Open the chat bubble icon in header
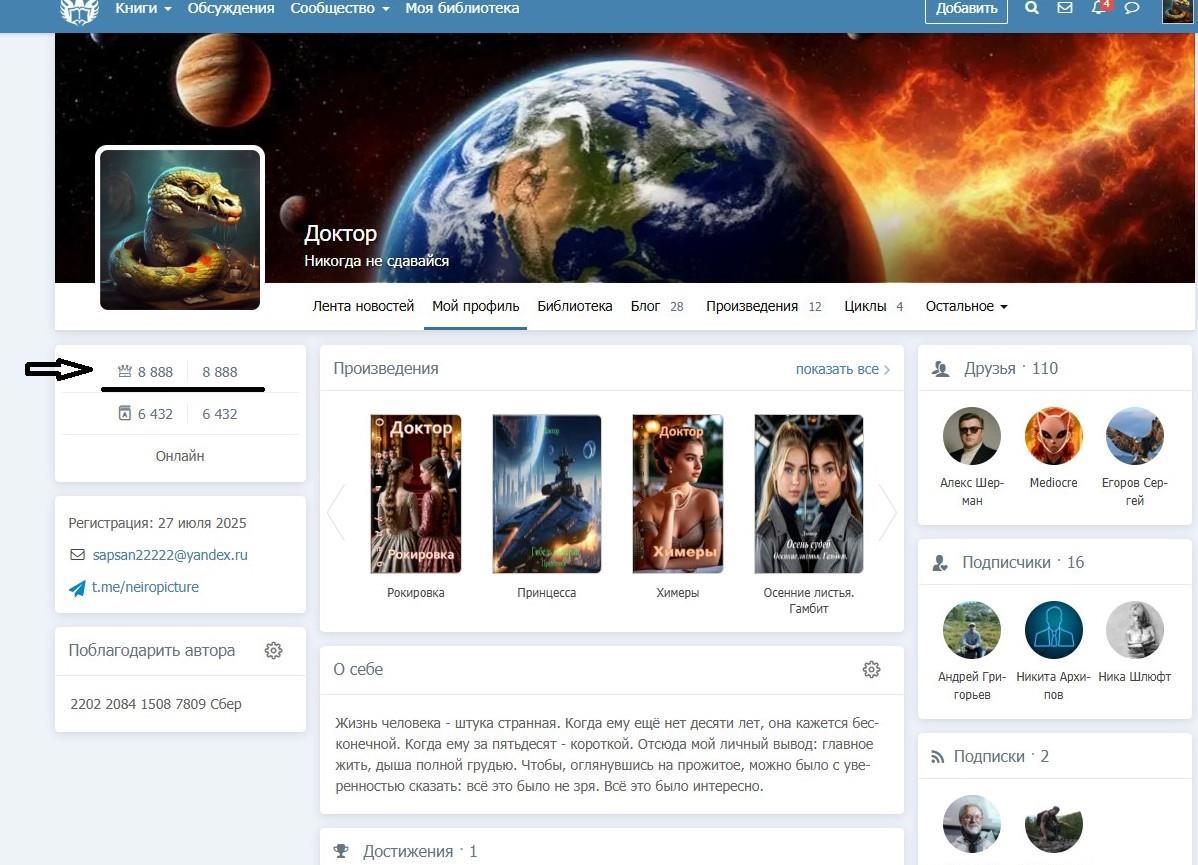The image size is (1198, 865). tap(1132, 8)
